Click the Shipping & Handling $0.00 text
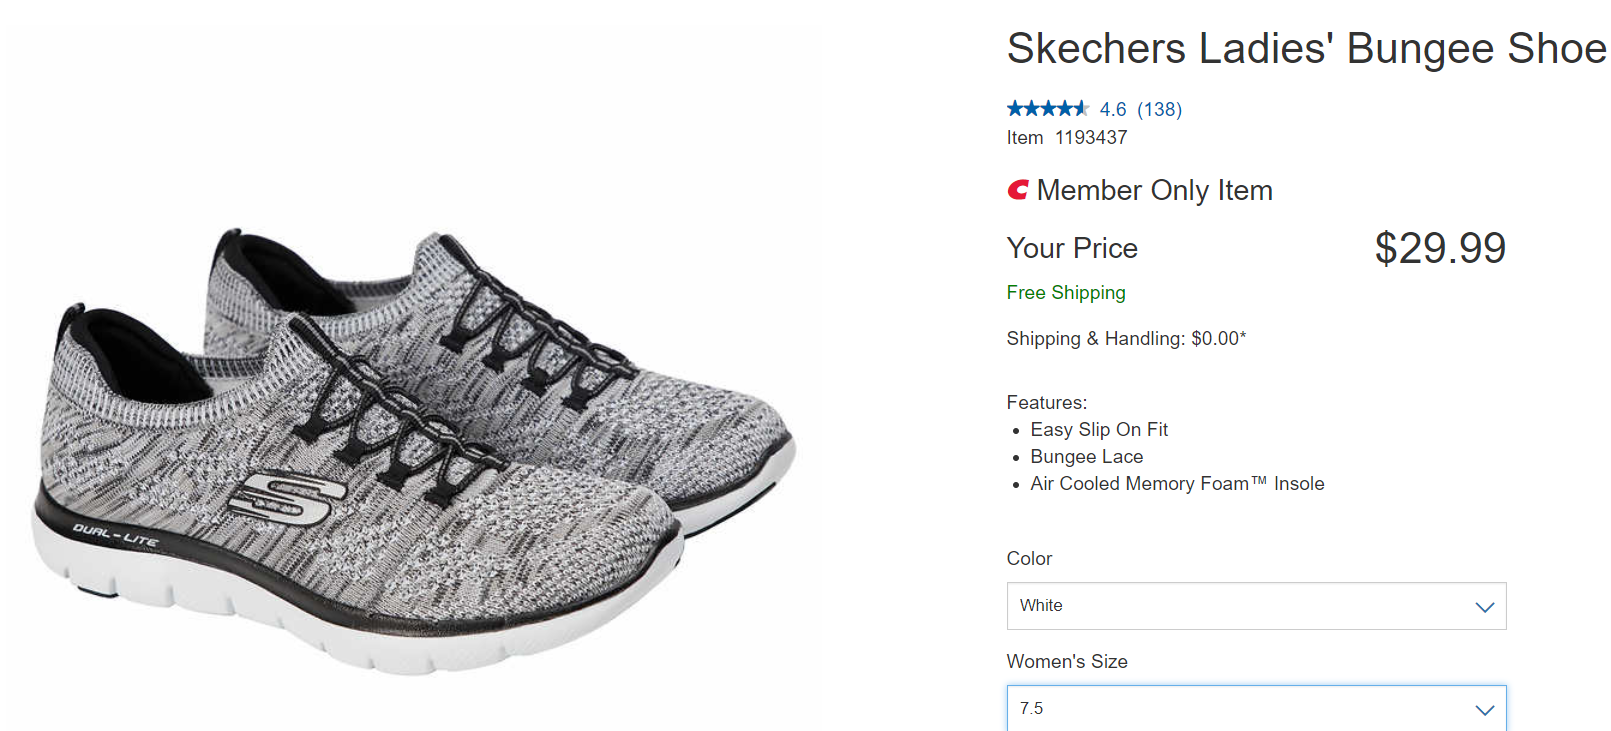The height and width of the screenshot is (731, 1611). coord(1126,339)
